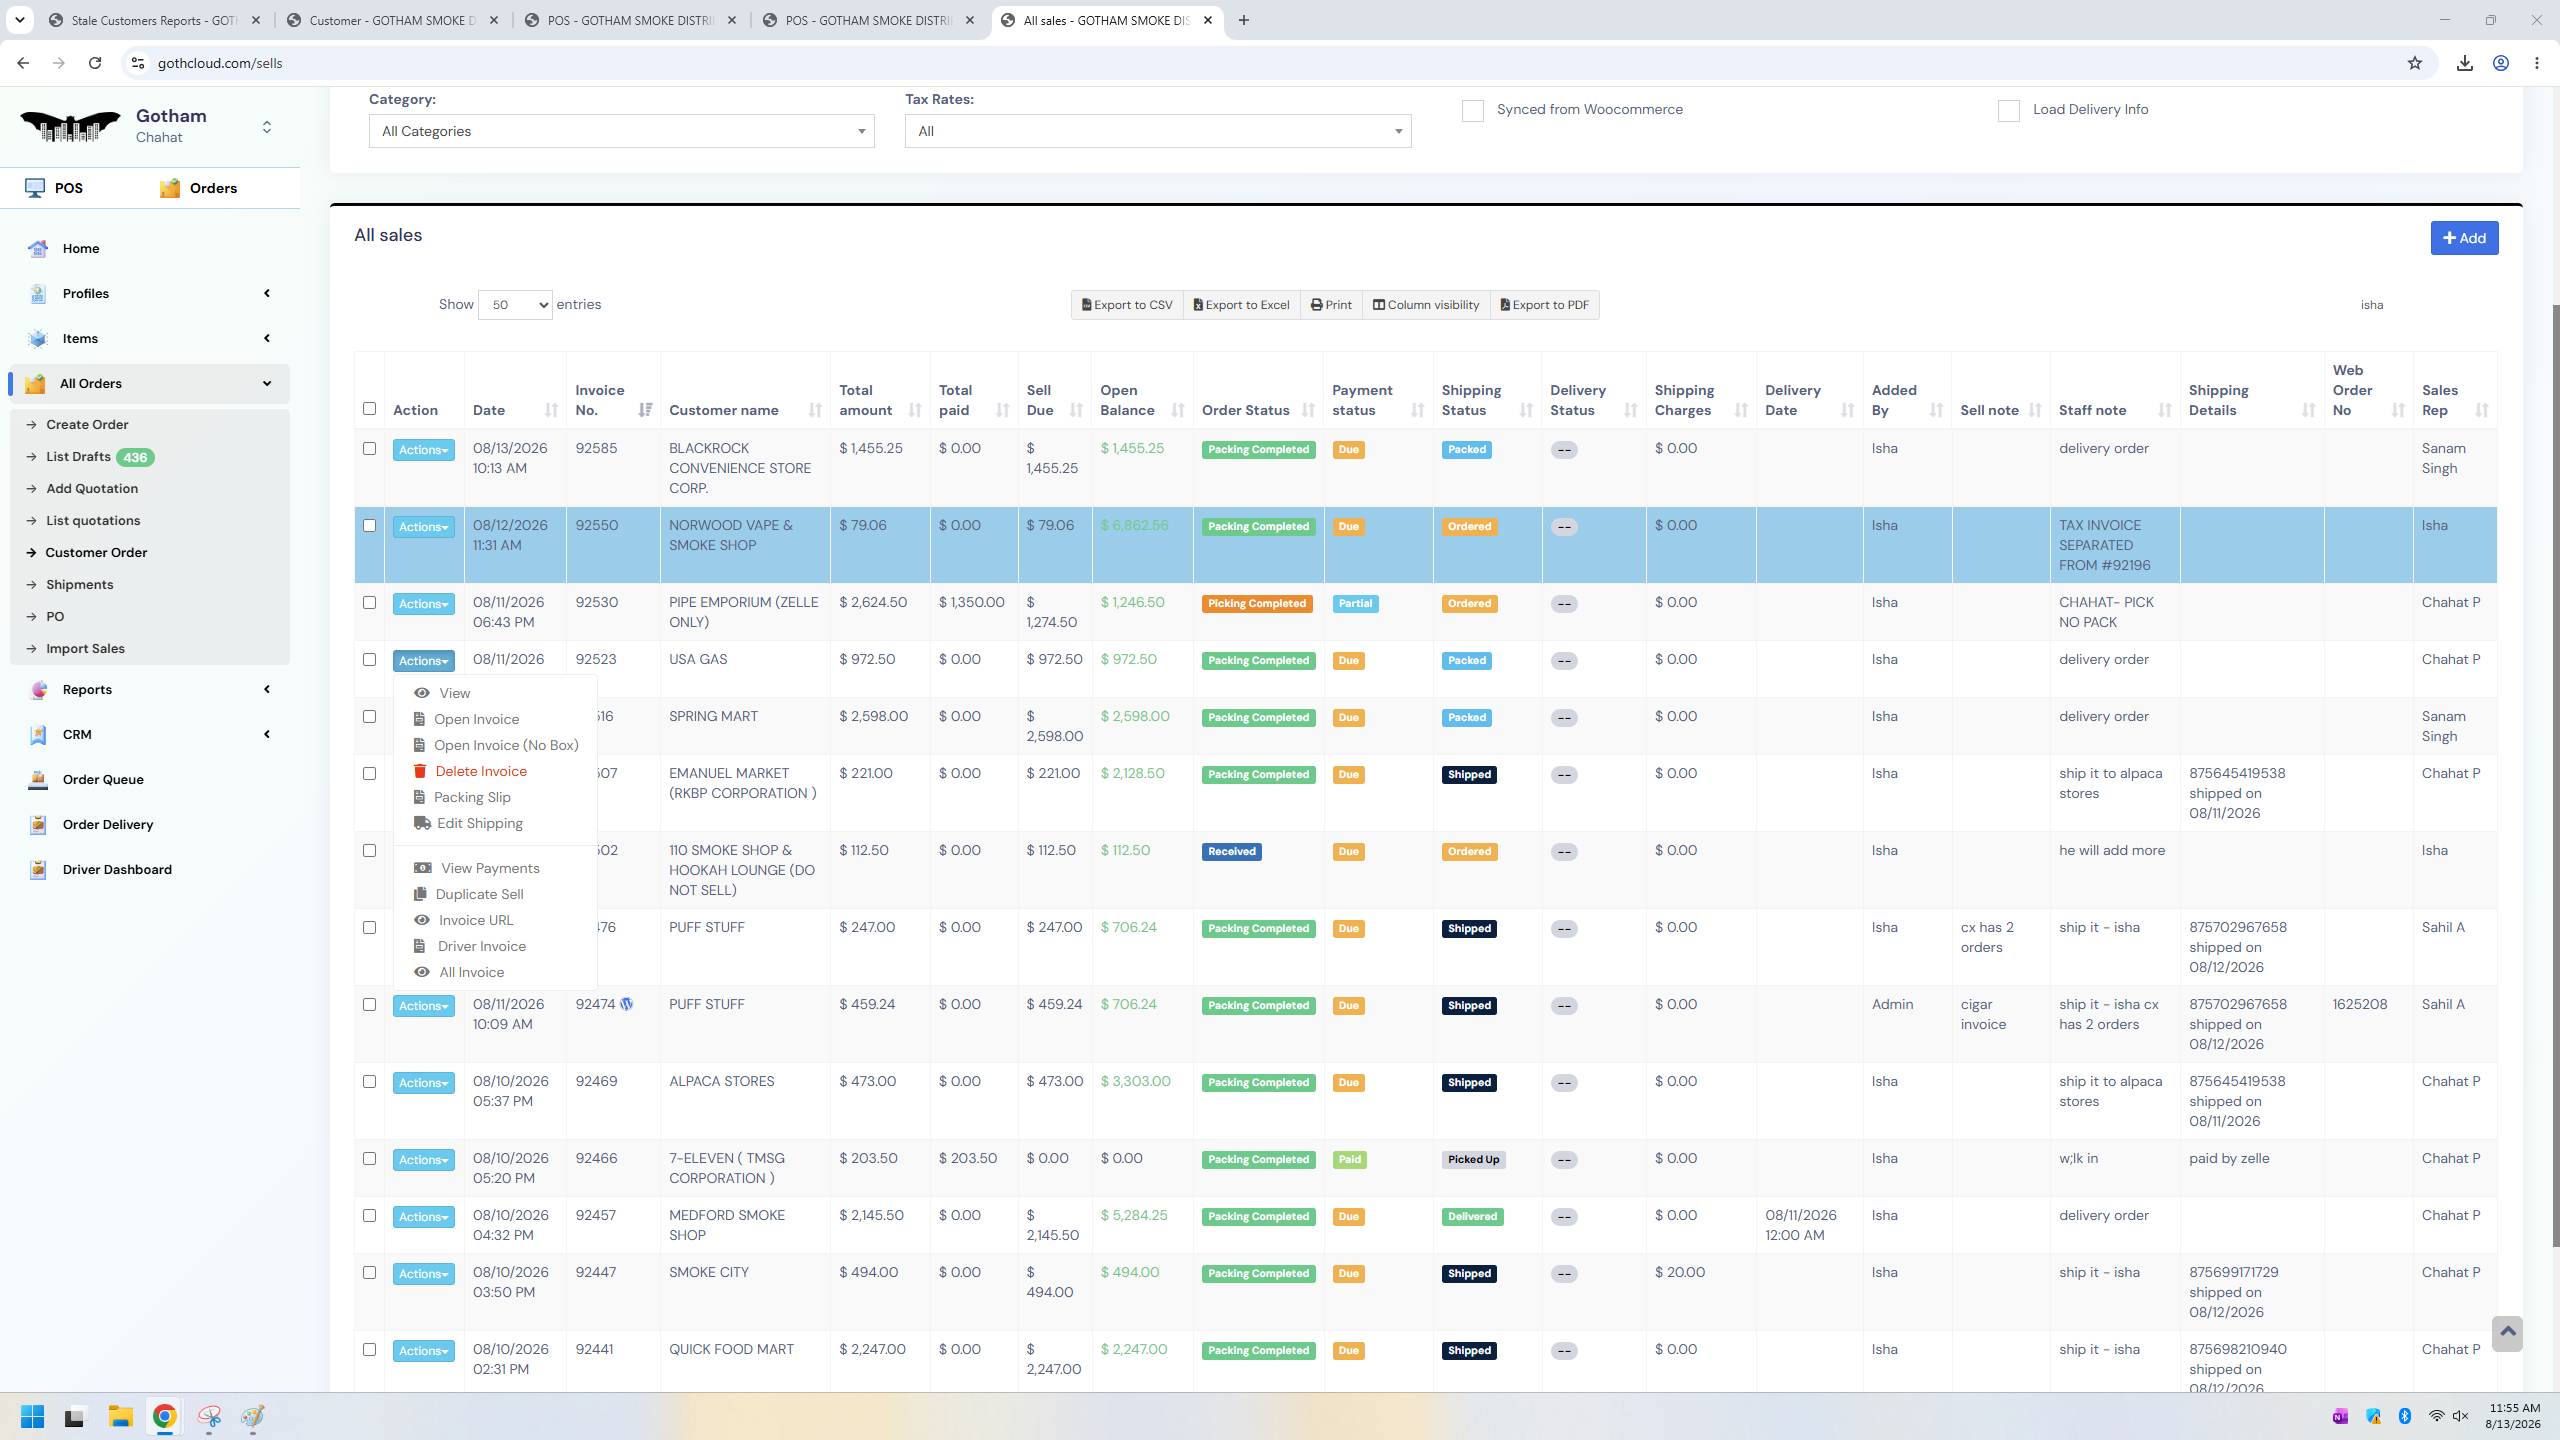Change the Show 50 entries dropdown
Image resolution: width=2560 pixels, height=1440 pixels.
point(515,305)
